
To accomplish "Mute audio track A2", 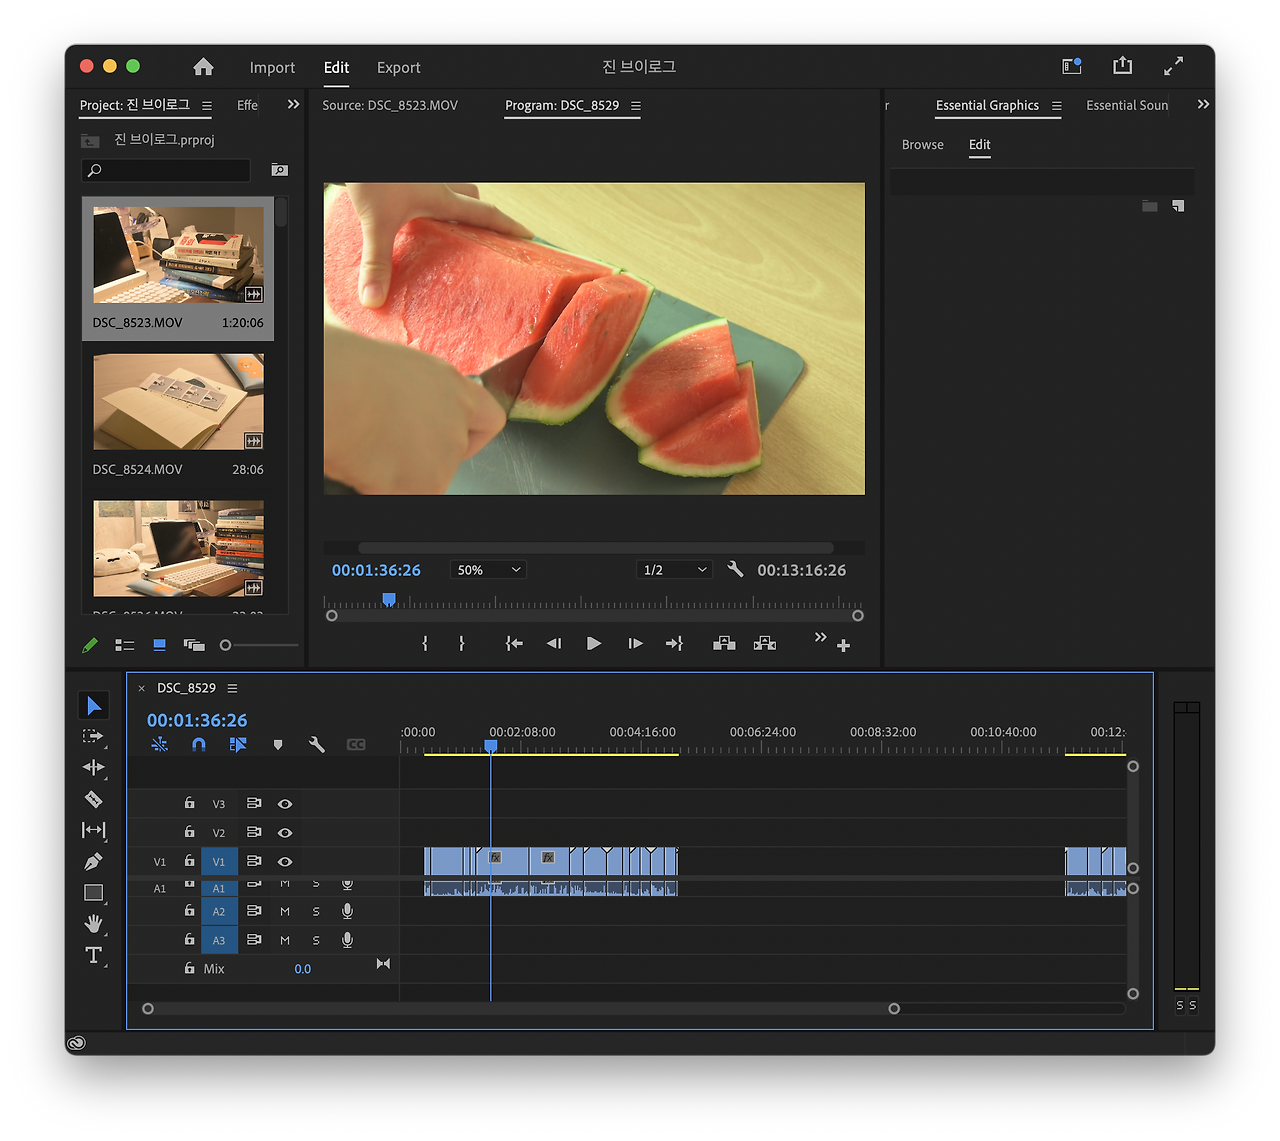I will point(285,911).
